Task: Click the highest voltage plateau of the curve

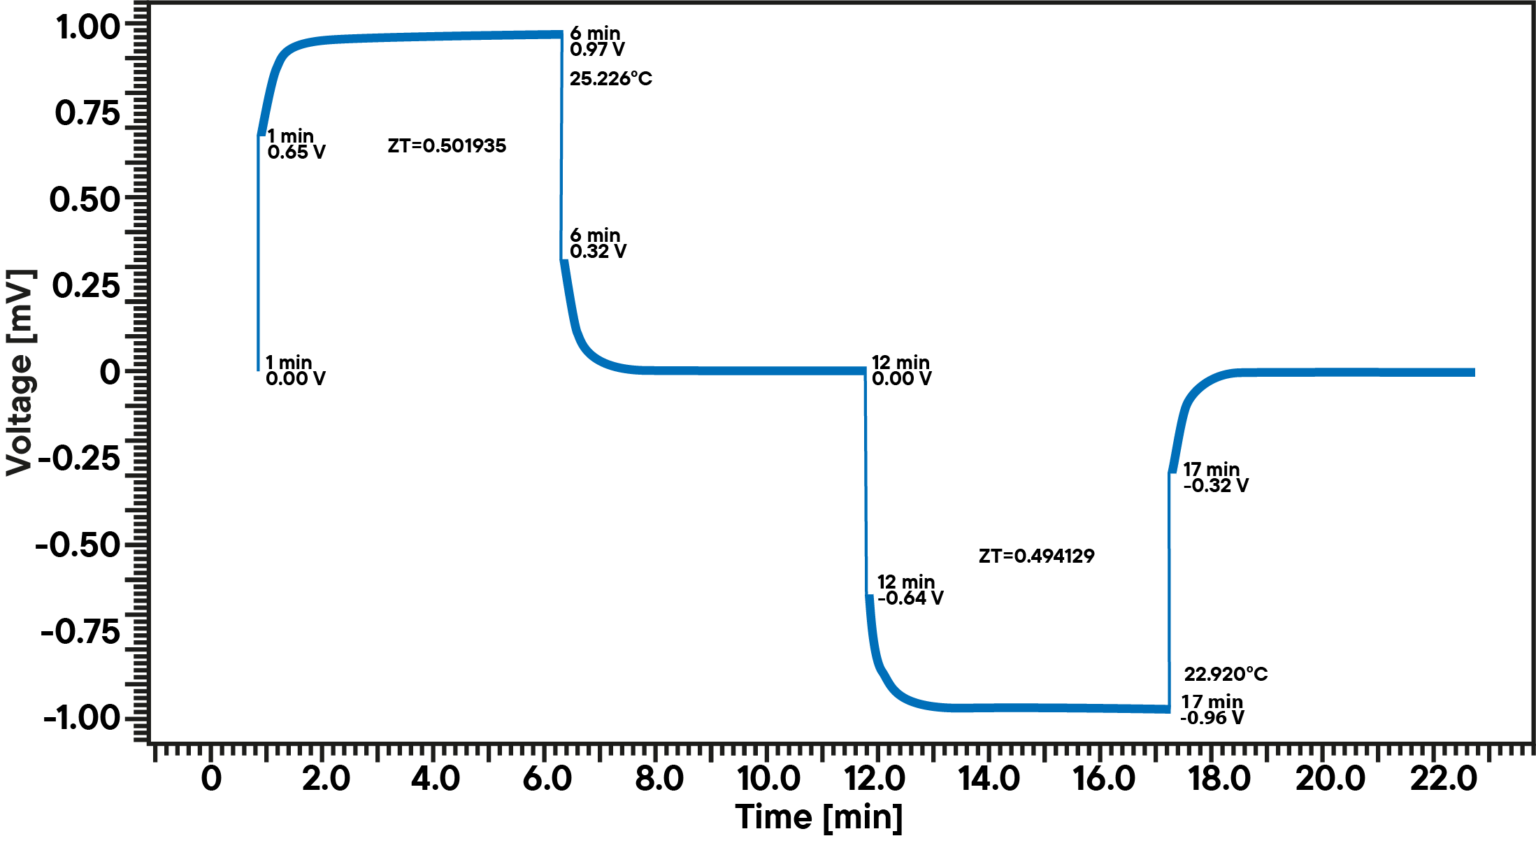Action: click(430, 33)
